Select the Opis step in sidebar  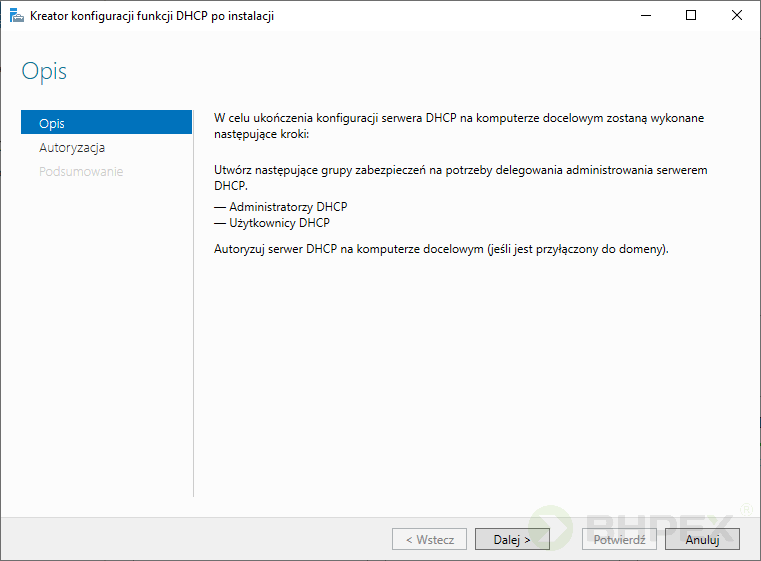(x=106, y=123)
